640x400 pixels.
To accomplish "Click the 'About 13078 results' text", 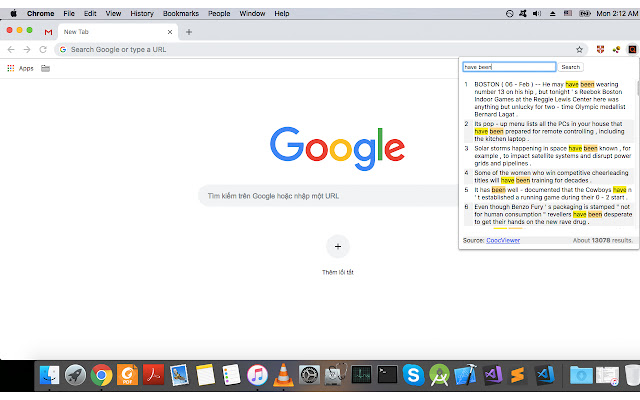I will tap(602, 240).
